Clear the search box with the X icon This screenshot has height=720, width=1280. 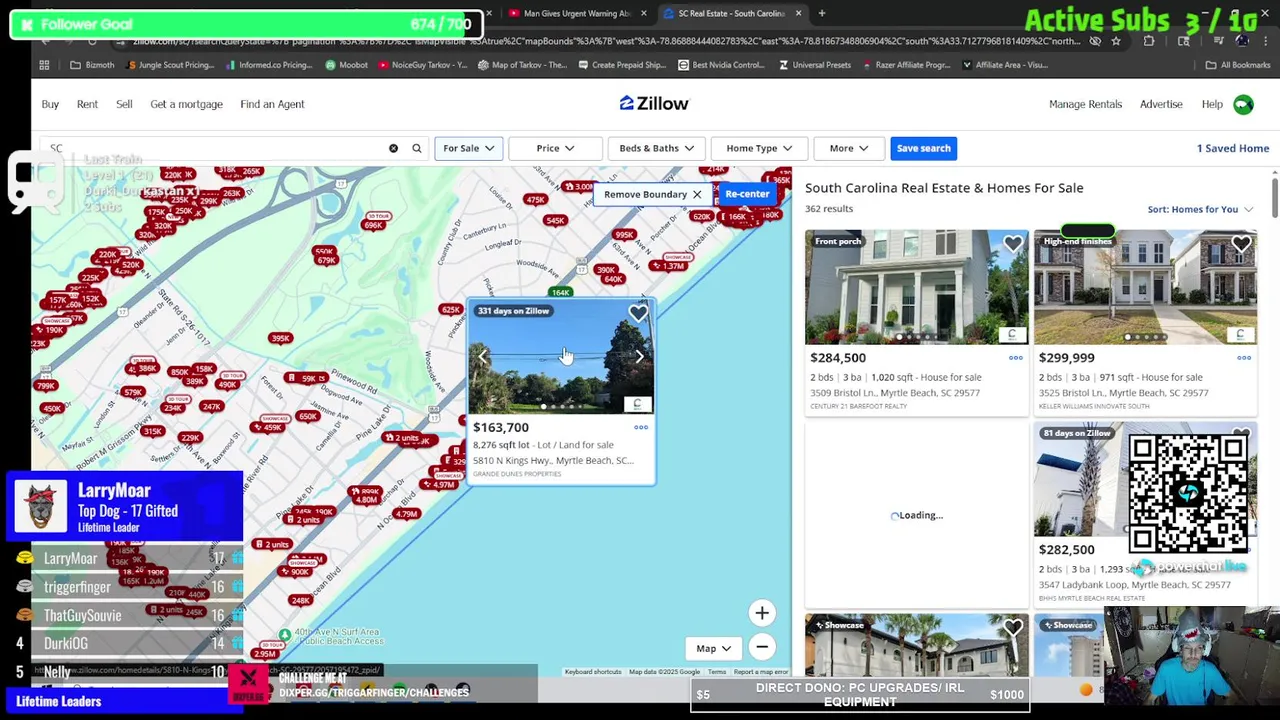[393, 148]
